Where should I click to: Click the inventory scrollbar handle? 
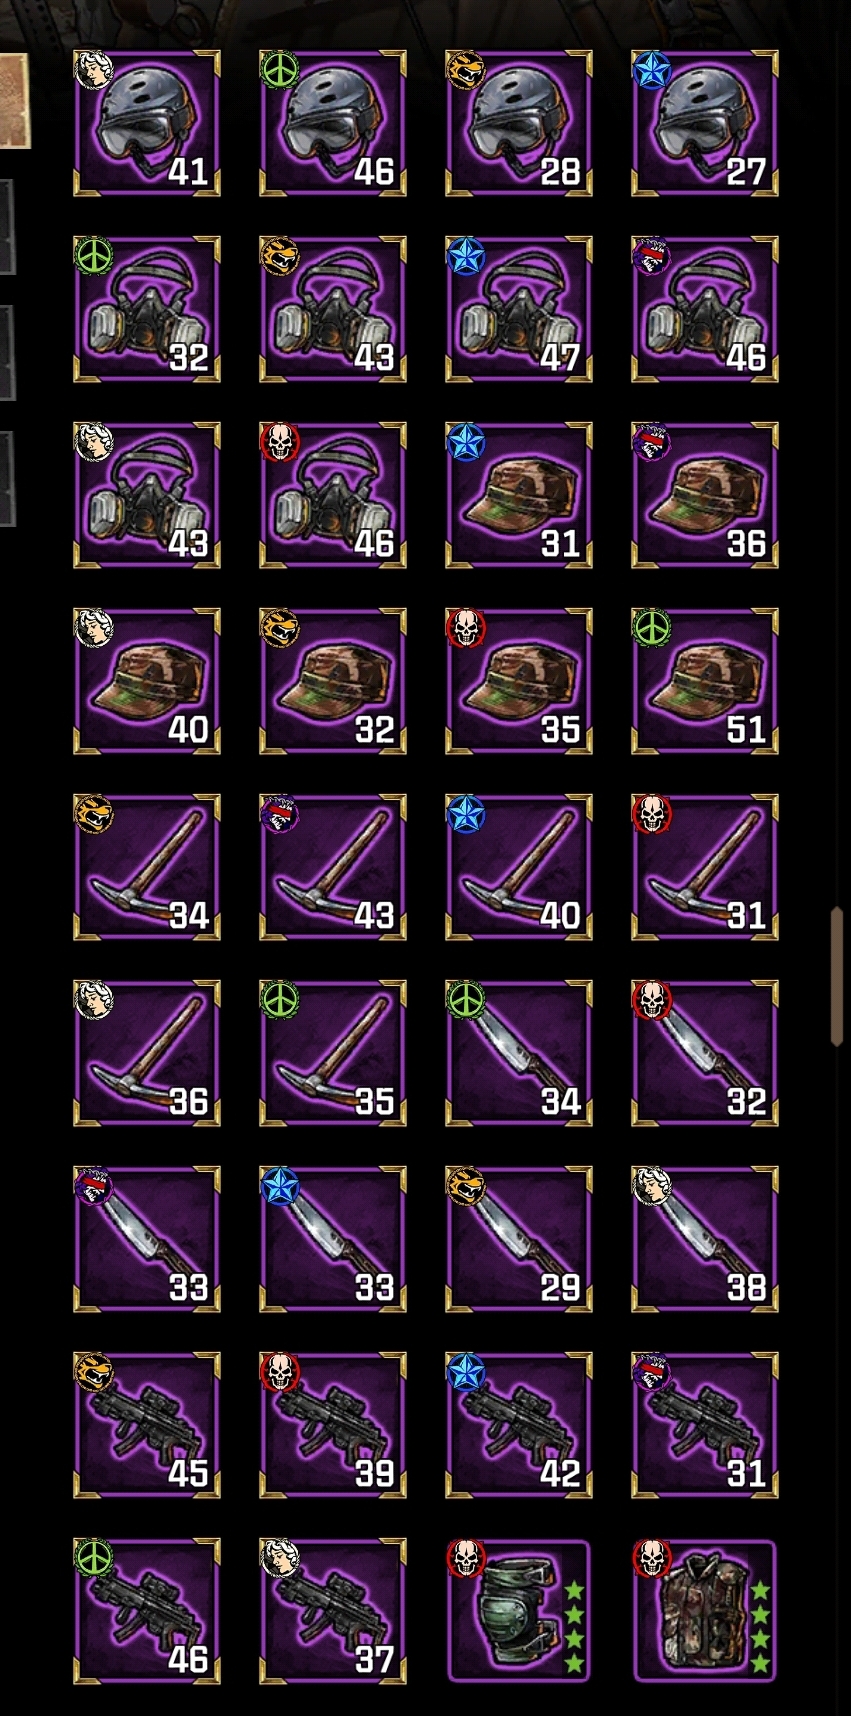[x=837, y=977]
